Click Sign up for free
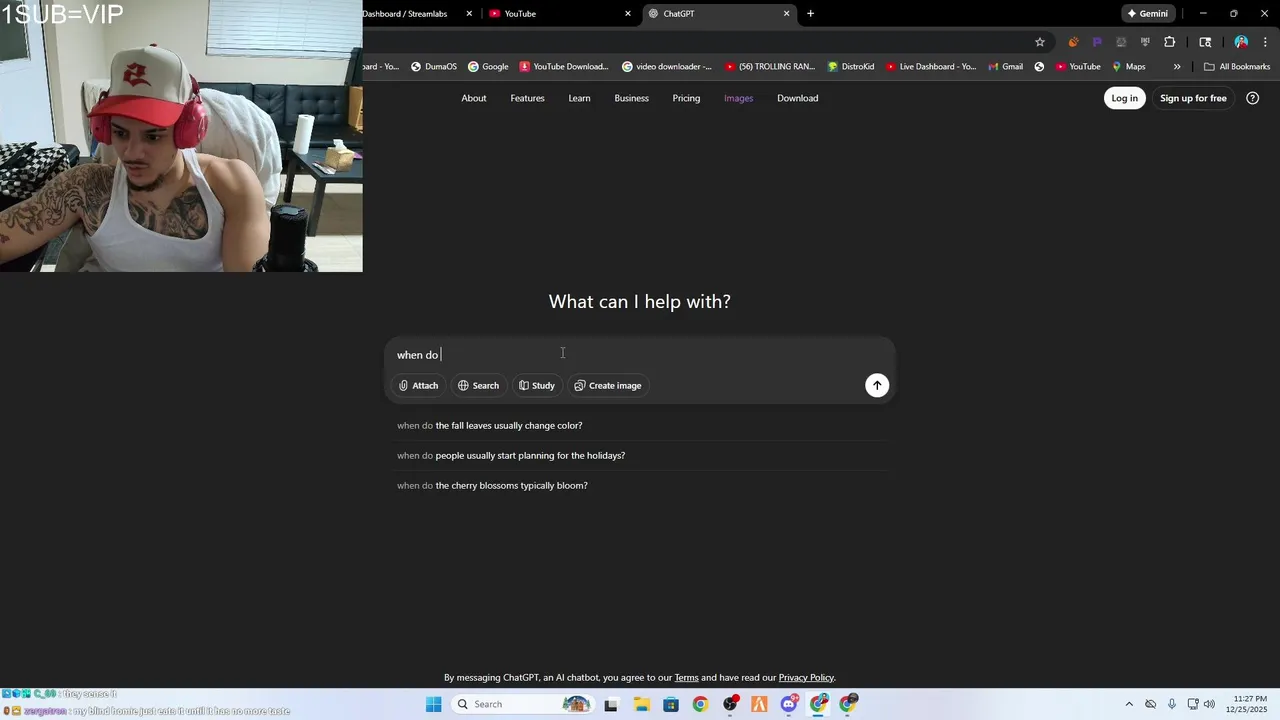Screen dimensions: 1280x720 [x=1193, y=98]
